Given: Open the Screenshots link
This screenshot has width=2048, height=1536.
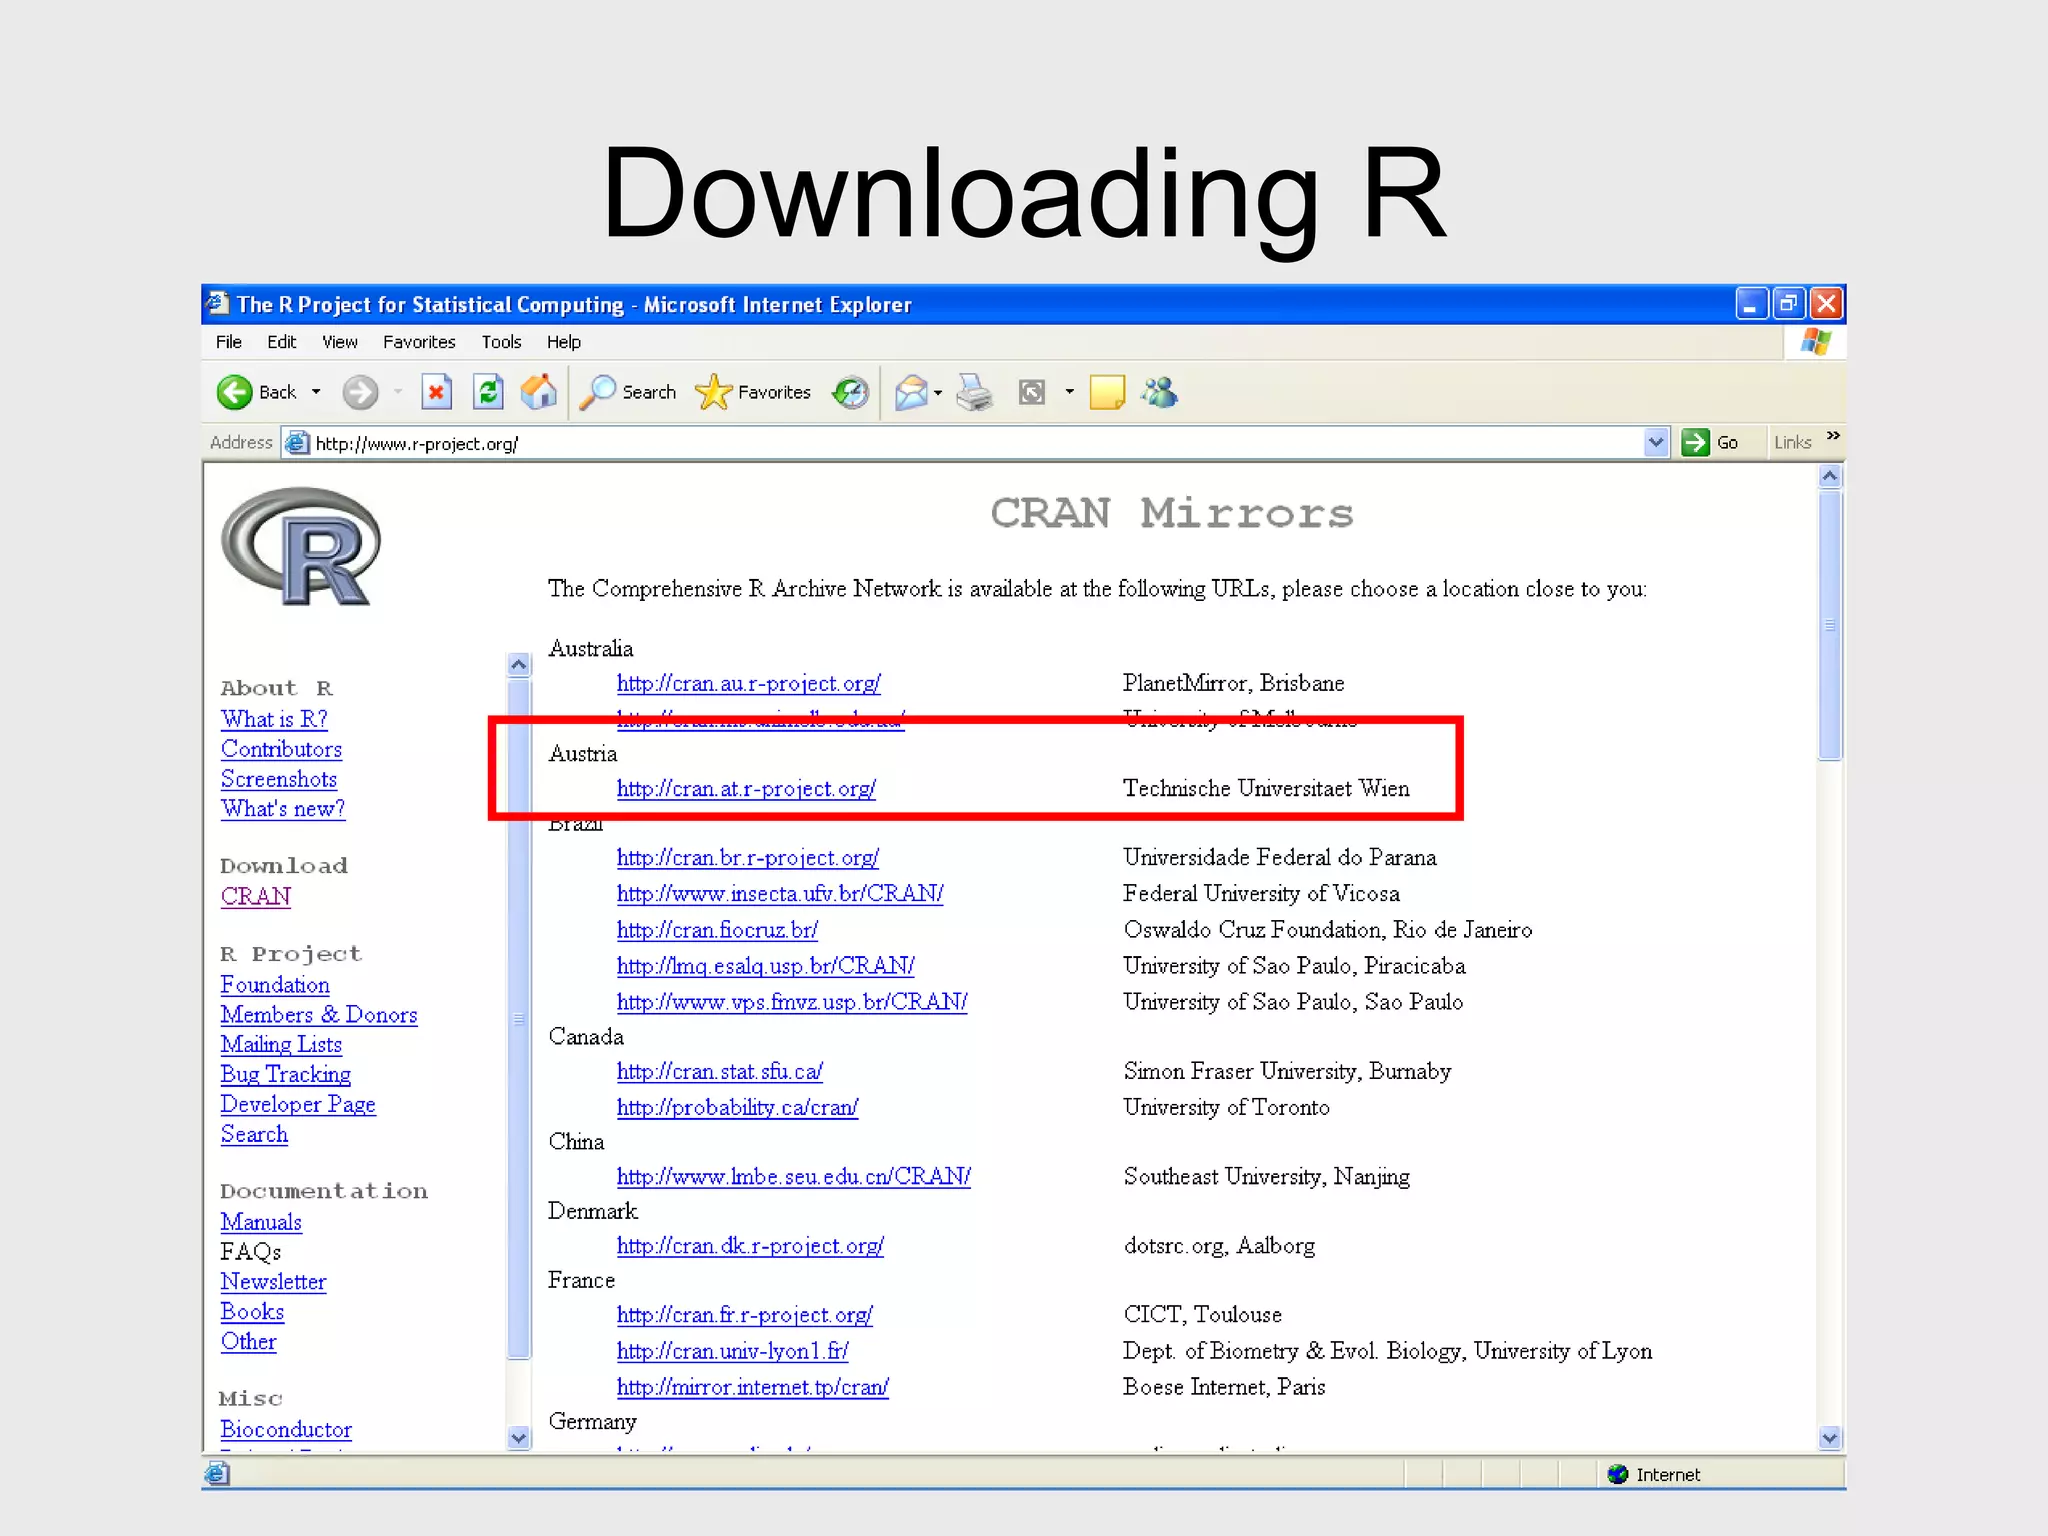Looking at the screenshot, I should [x=279, y=779].
